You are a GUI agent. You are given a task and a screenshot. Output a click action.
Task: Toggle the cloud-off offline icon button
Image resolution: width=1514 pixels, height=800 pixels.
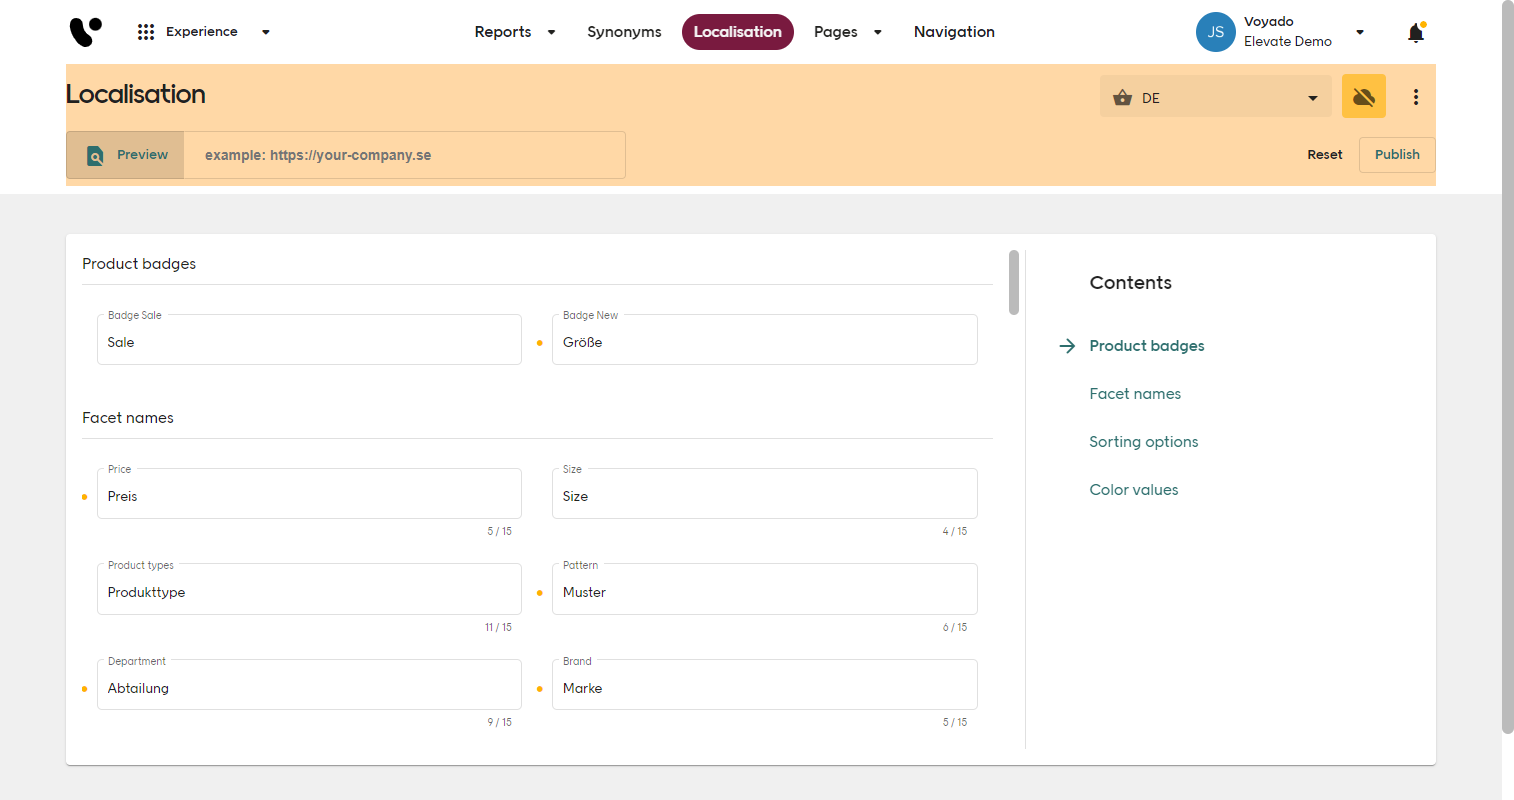(1364, 97)
